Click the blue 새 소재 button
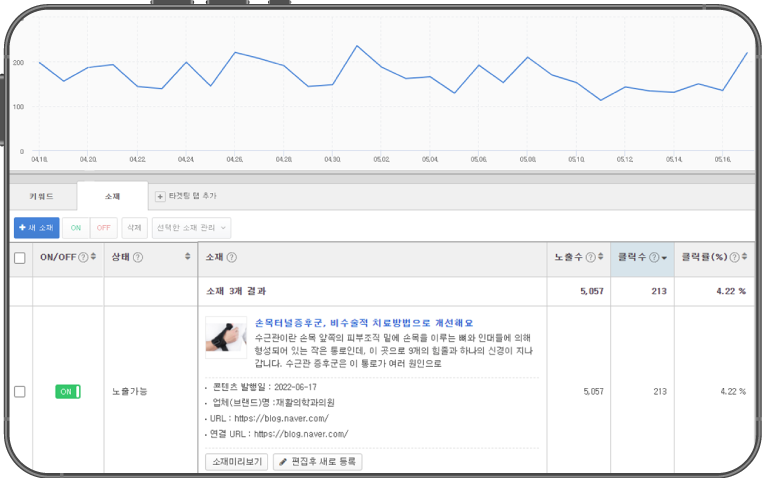The width and height of the screenshot is (762, 478). pos(37,228)
